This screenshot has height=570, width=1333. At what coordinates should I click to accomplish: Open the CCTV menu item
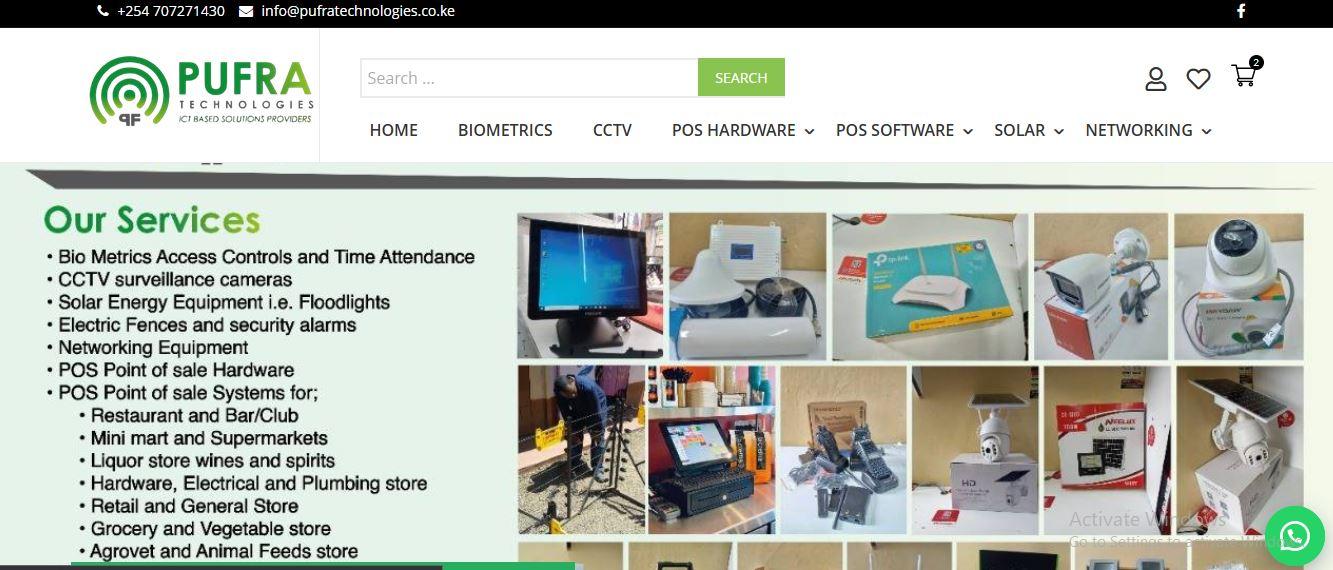tap(612, 131)
